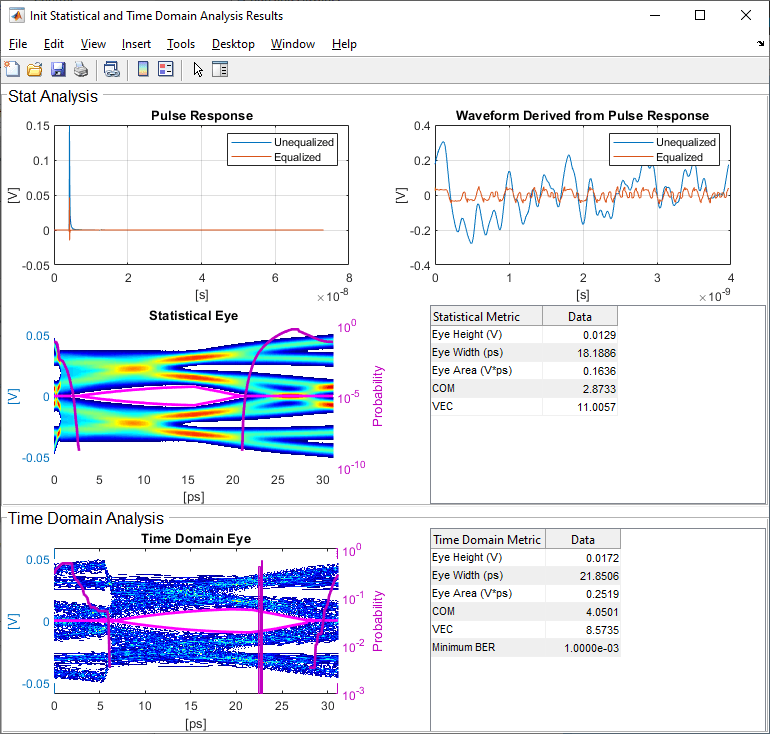770x734 pixels.
Task: Expand the Desktop menu
Action: 233,44
